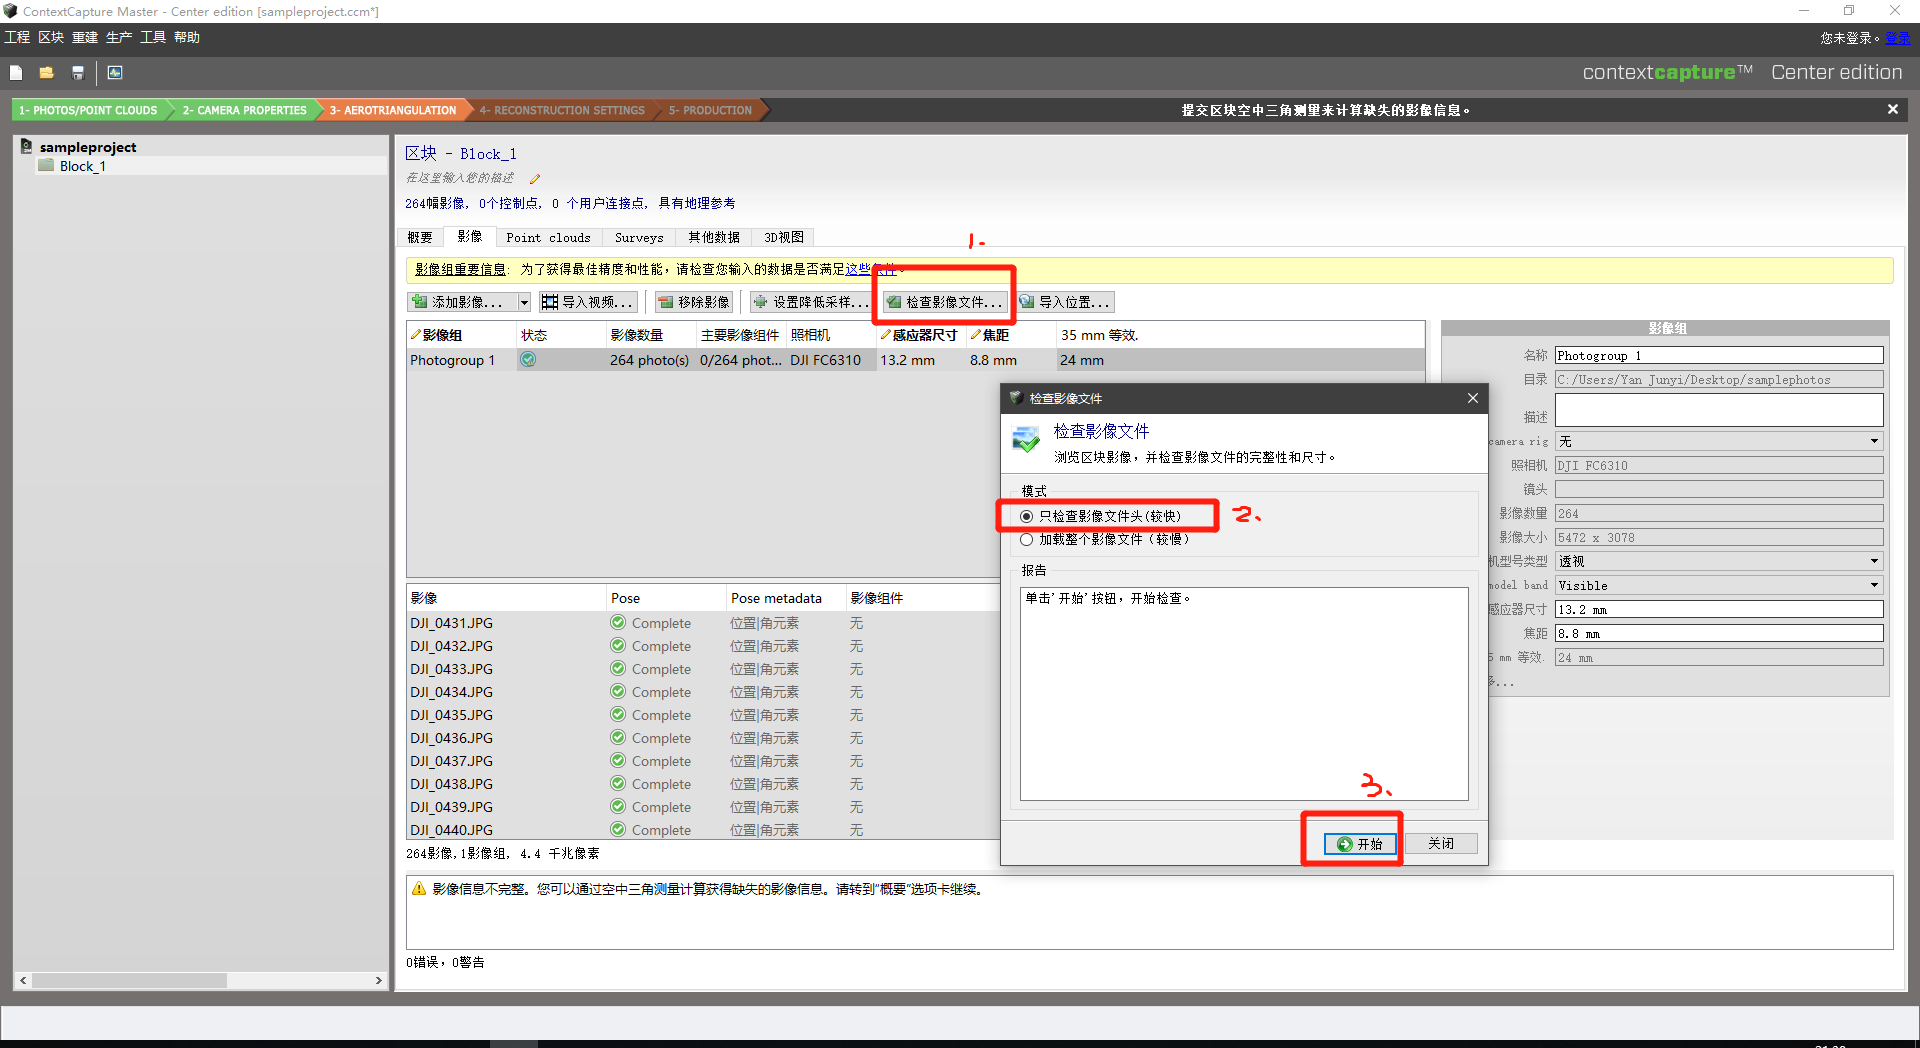This screenshot has height=1048, width=1920.
Task: Click the pencil icon to edit block description
Action: pyautogui.click(x=534, y=179)
